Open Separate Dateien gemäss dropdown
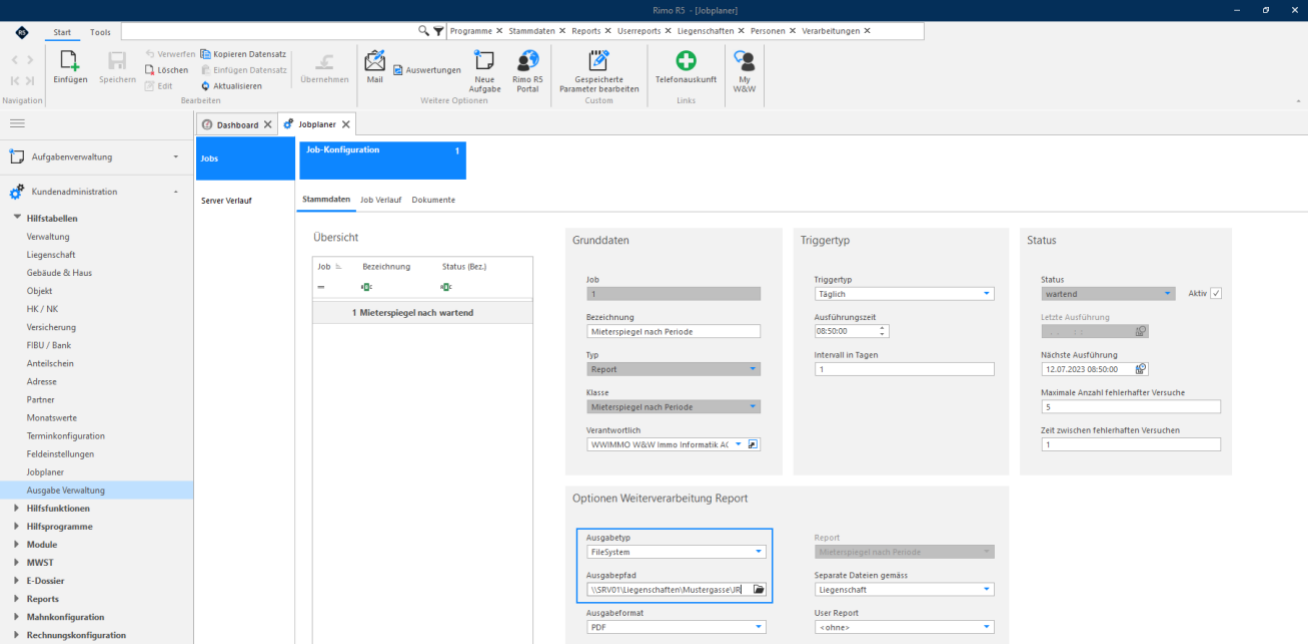 (x=987, y=590)
